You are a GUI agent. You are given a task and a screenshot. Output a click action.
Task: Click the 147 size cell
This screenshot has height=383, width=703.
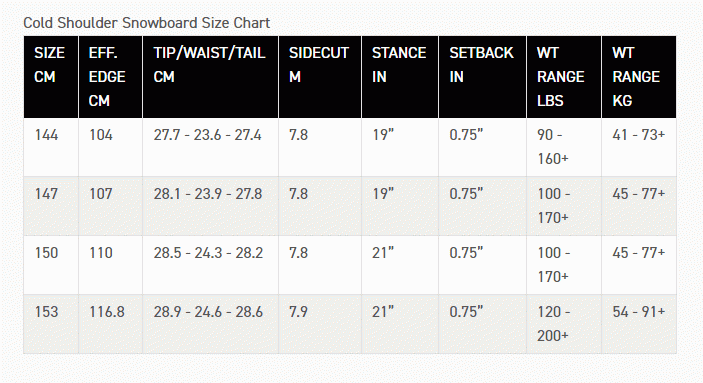(x=51, y=206)
